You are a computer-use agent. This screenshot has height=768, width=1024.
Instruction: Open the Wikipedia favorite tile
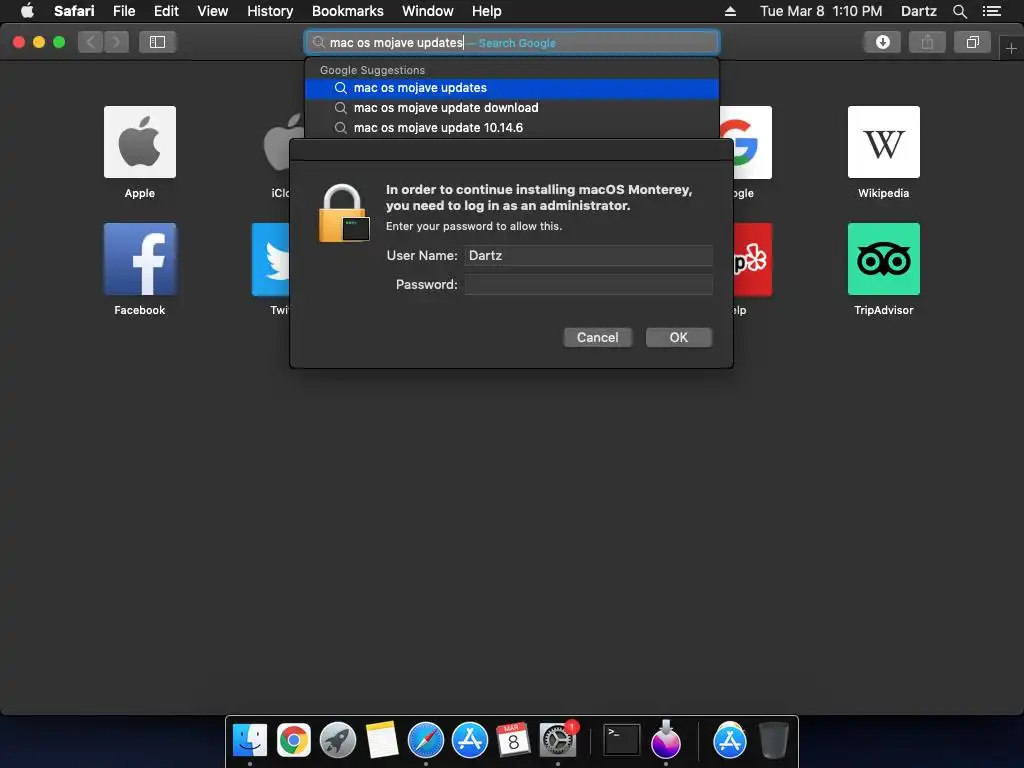tap(884, 142)
